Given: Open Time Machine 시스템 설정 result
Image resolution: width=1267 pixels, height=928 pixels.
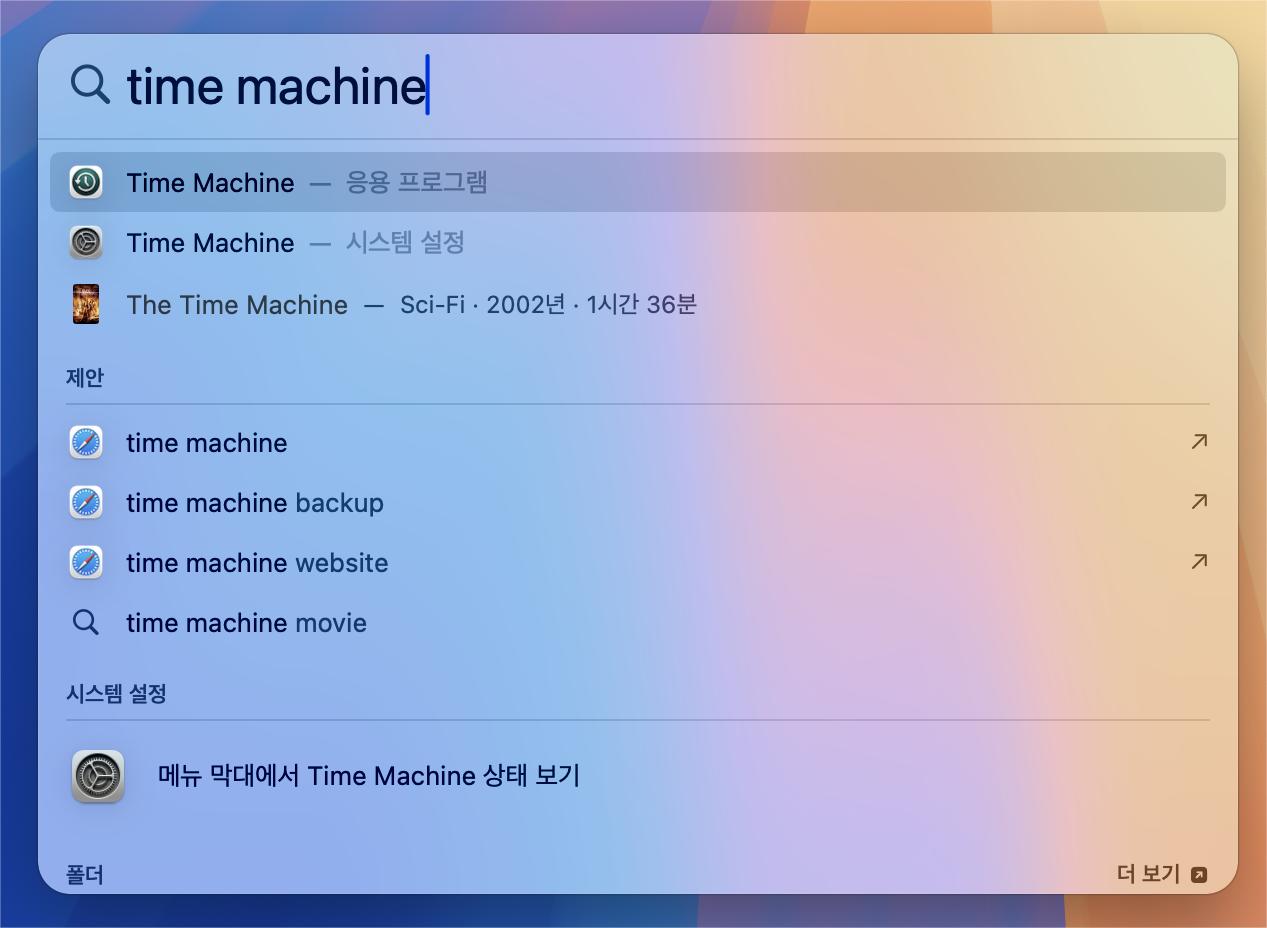Looking at the screenshot, I should tap(296, 243).
